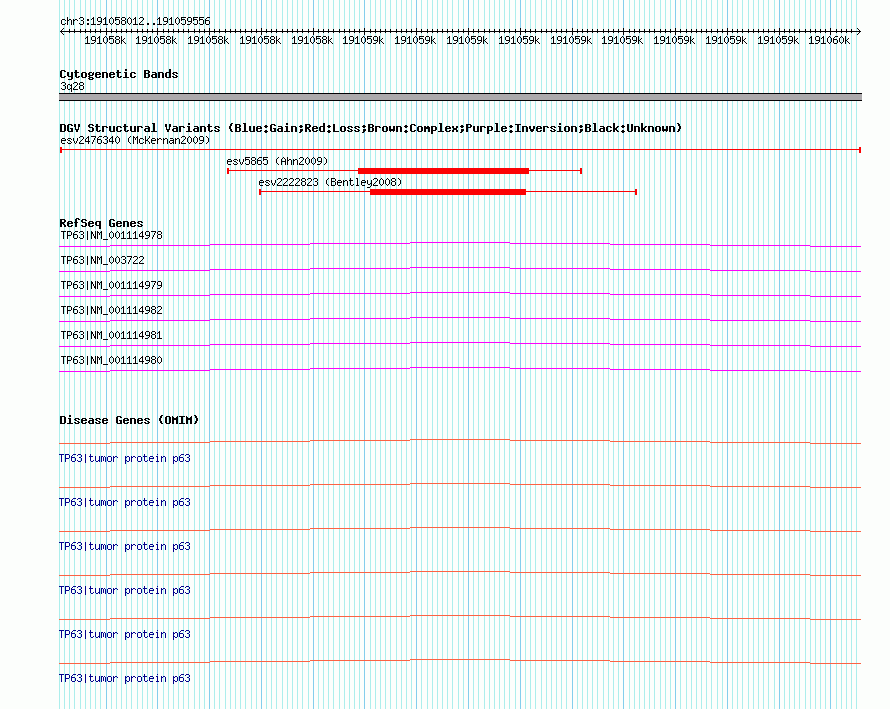Open transcript TP63|NM_001114979
The width and height of the screenshot is (890, 709).
click(111, 286)
